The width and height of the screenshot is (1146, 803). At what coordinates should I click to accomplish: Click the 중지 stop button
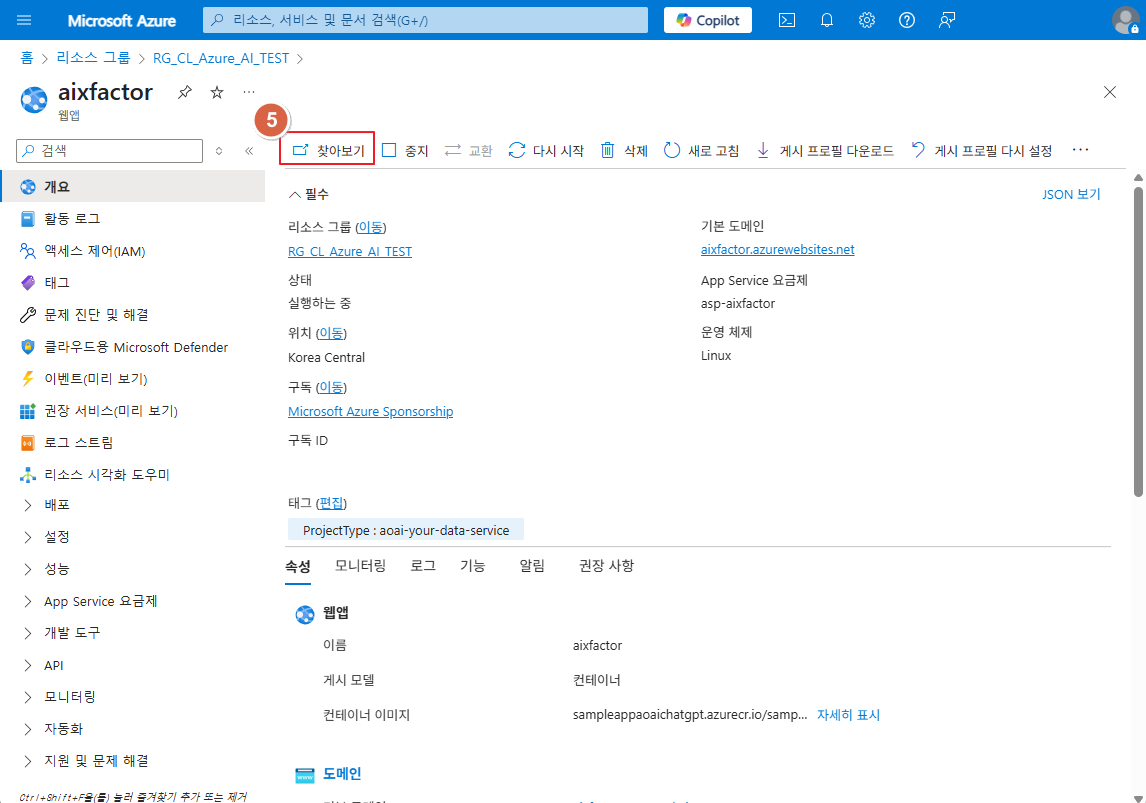tap(405, 151)
